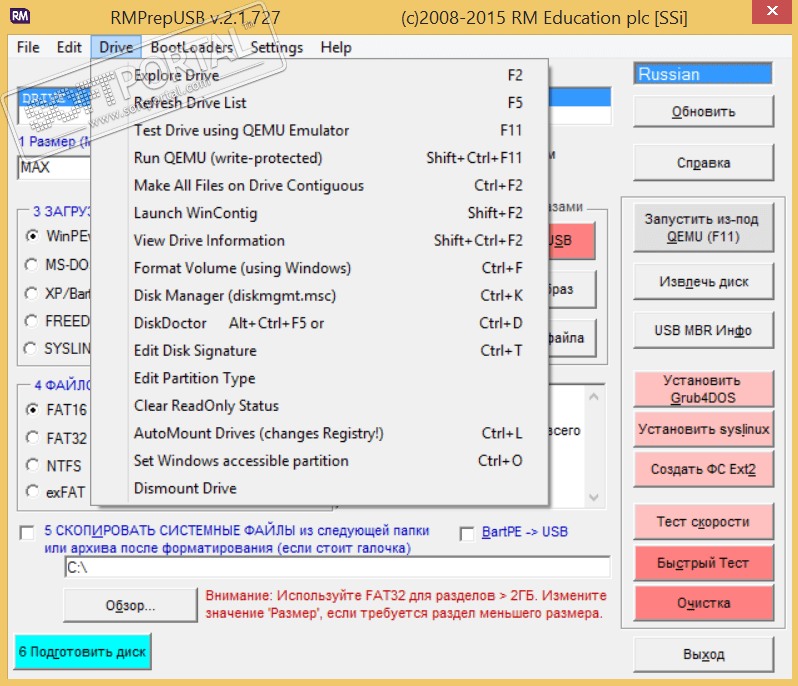Click the Тест скорости button

tap(703, 522)
